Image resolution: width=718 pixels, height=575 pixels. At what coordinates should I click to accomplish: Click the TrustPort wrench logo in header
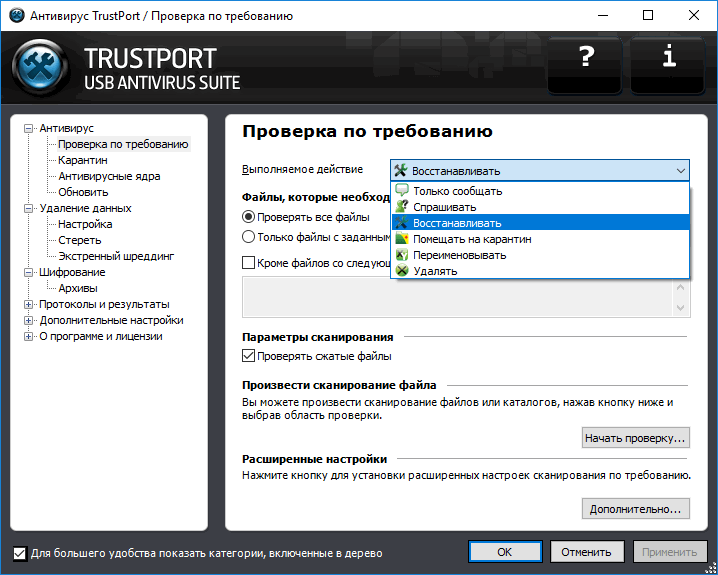[x=41, y=67]
